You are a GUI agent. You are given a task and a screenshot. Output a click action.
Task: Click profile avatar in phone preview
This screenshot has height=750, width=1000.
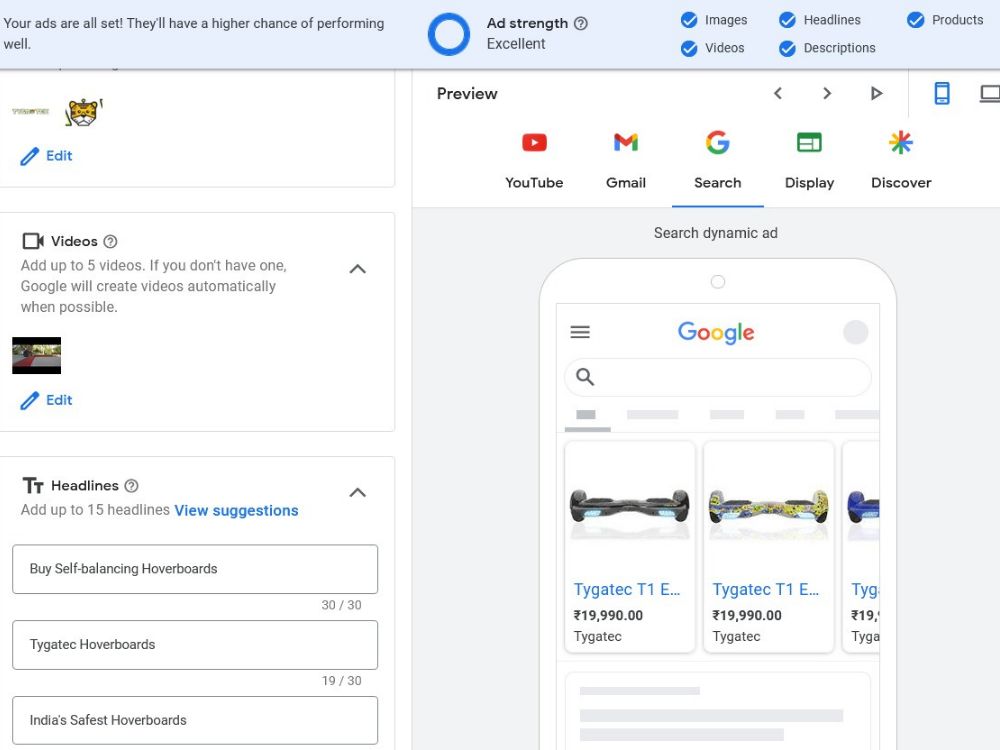click(x=855, y=332)
